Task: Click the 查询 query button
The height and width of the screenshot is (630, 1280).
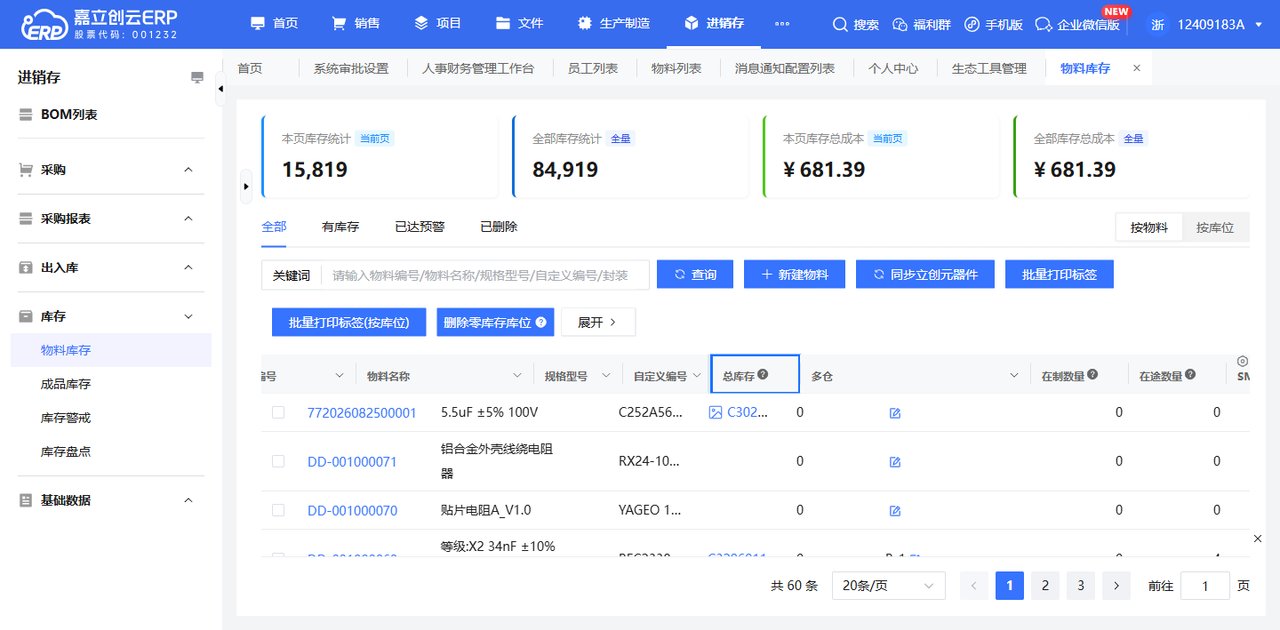Action: pyautogui.click(x=695, y=274)
